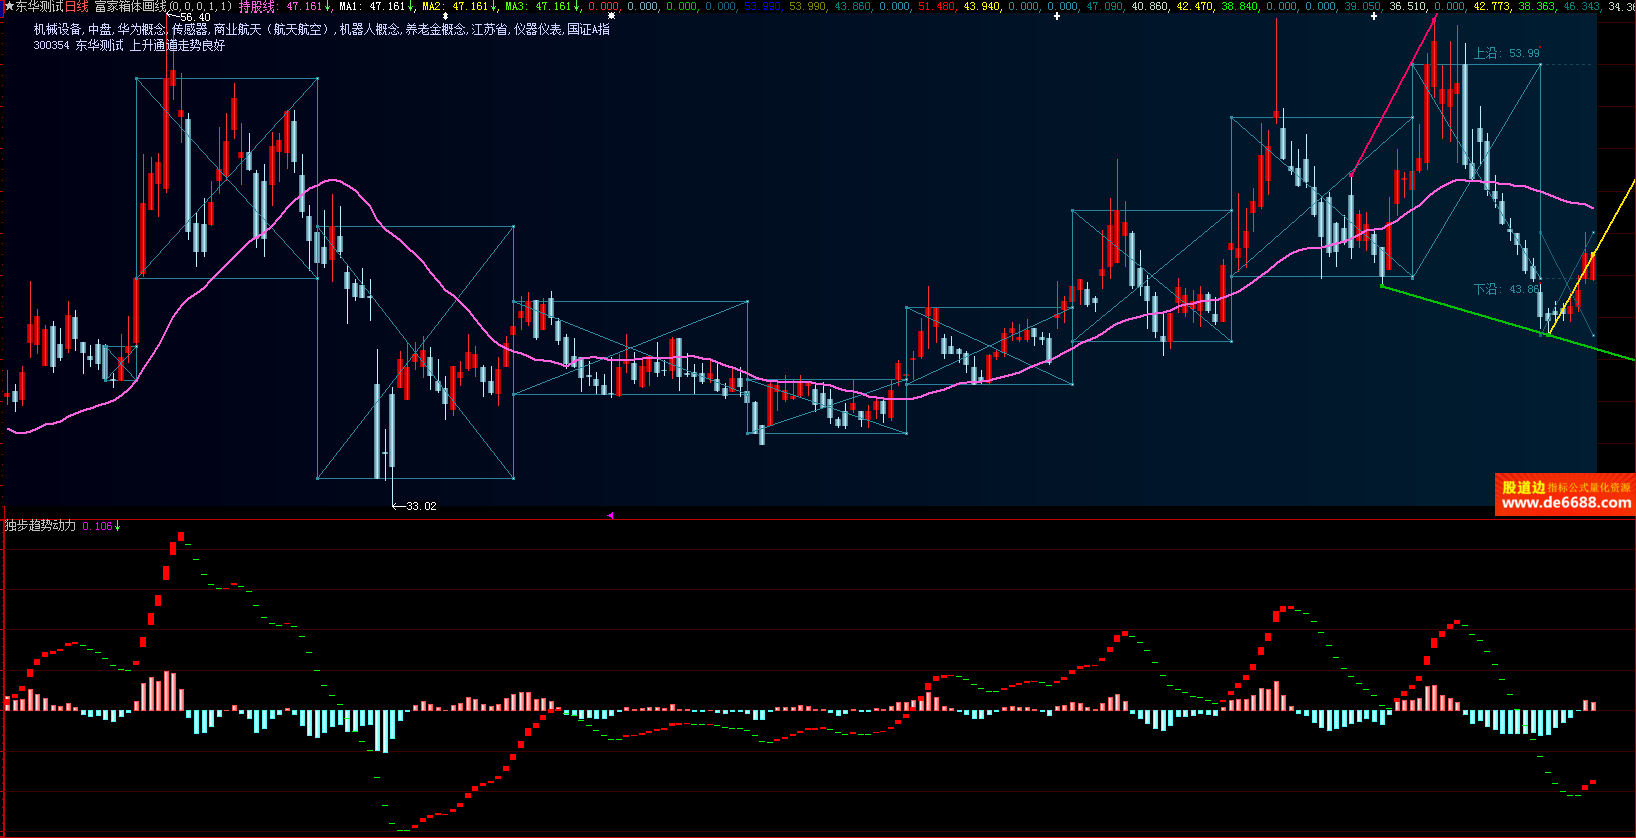Click the green arrow beside MA1 47.161
The width and height of the screenshot is (1636, 838).
(x=411, y=6)
